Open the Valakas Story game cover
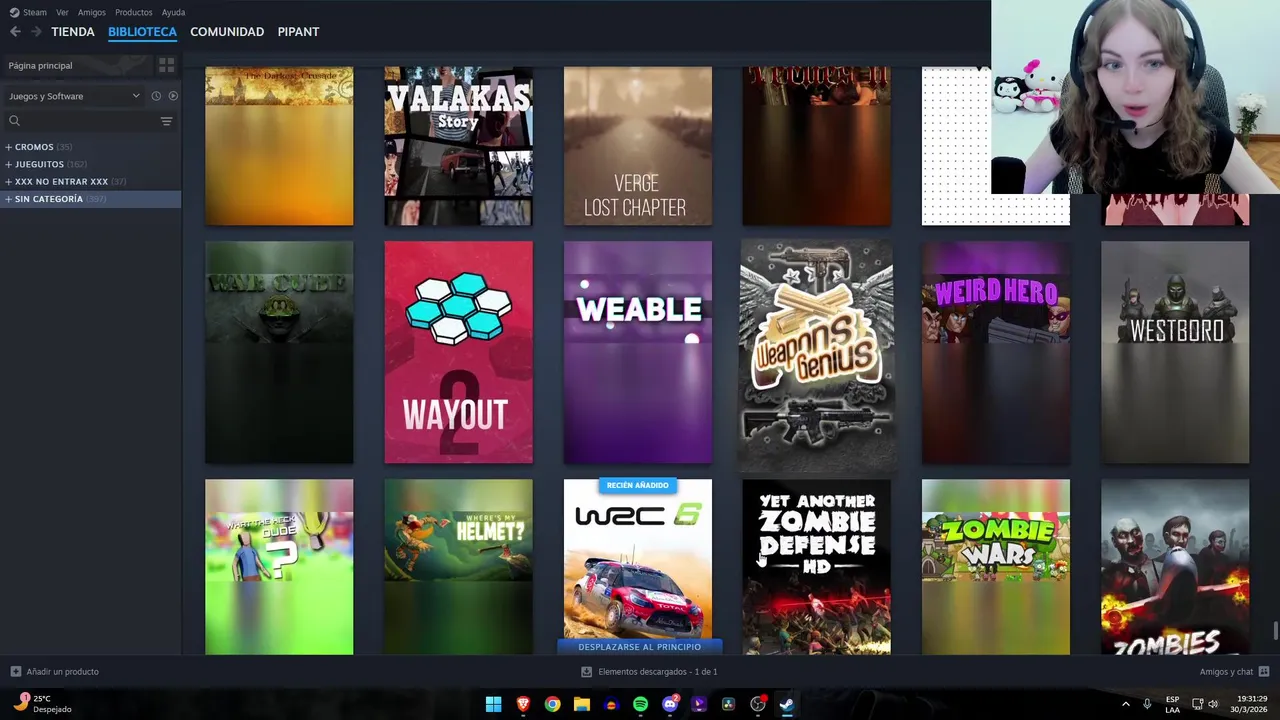The width and height of the screenshot is (1280, 720). coord(458,146)
